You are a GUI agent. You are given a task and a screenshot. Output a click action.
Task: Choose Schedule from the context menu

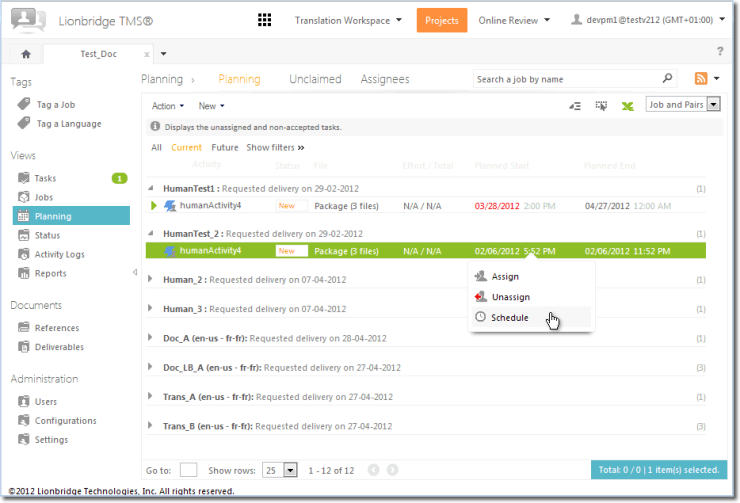pos(510,318)
